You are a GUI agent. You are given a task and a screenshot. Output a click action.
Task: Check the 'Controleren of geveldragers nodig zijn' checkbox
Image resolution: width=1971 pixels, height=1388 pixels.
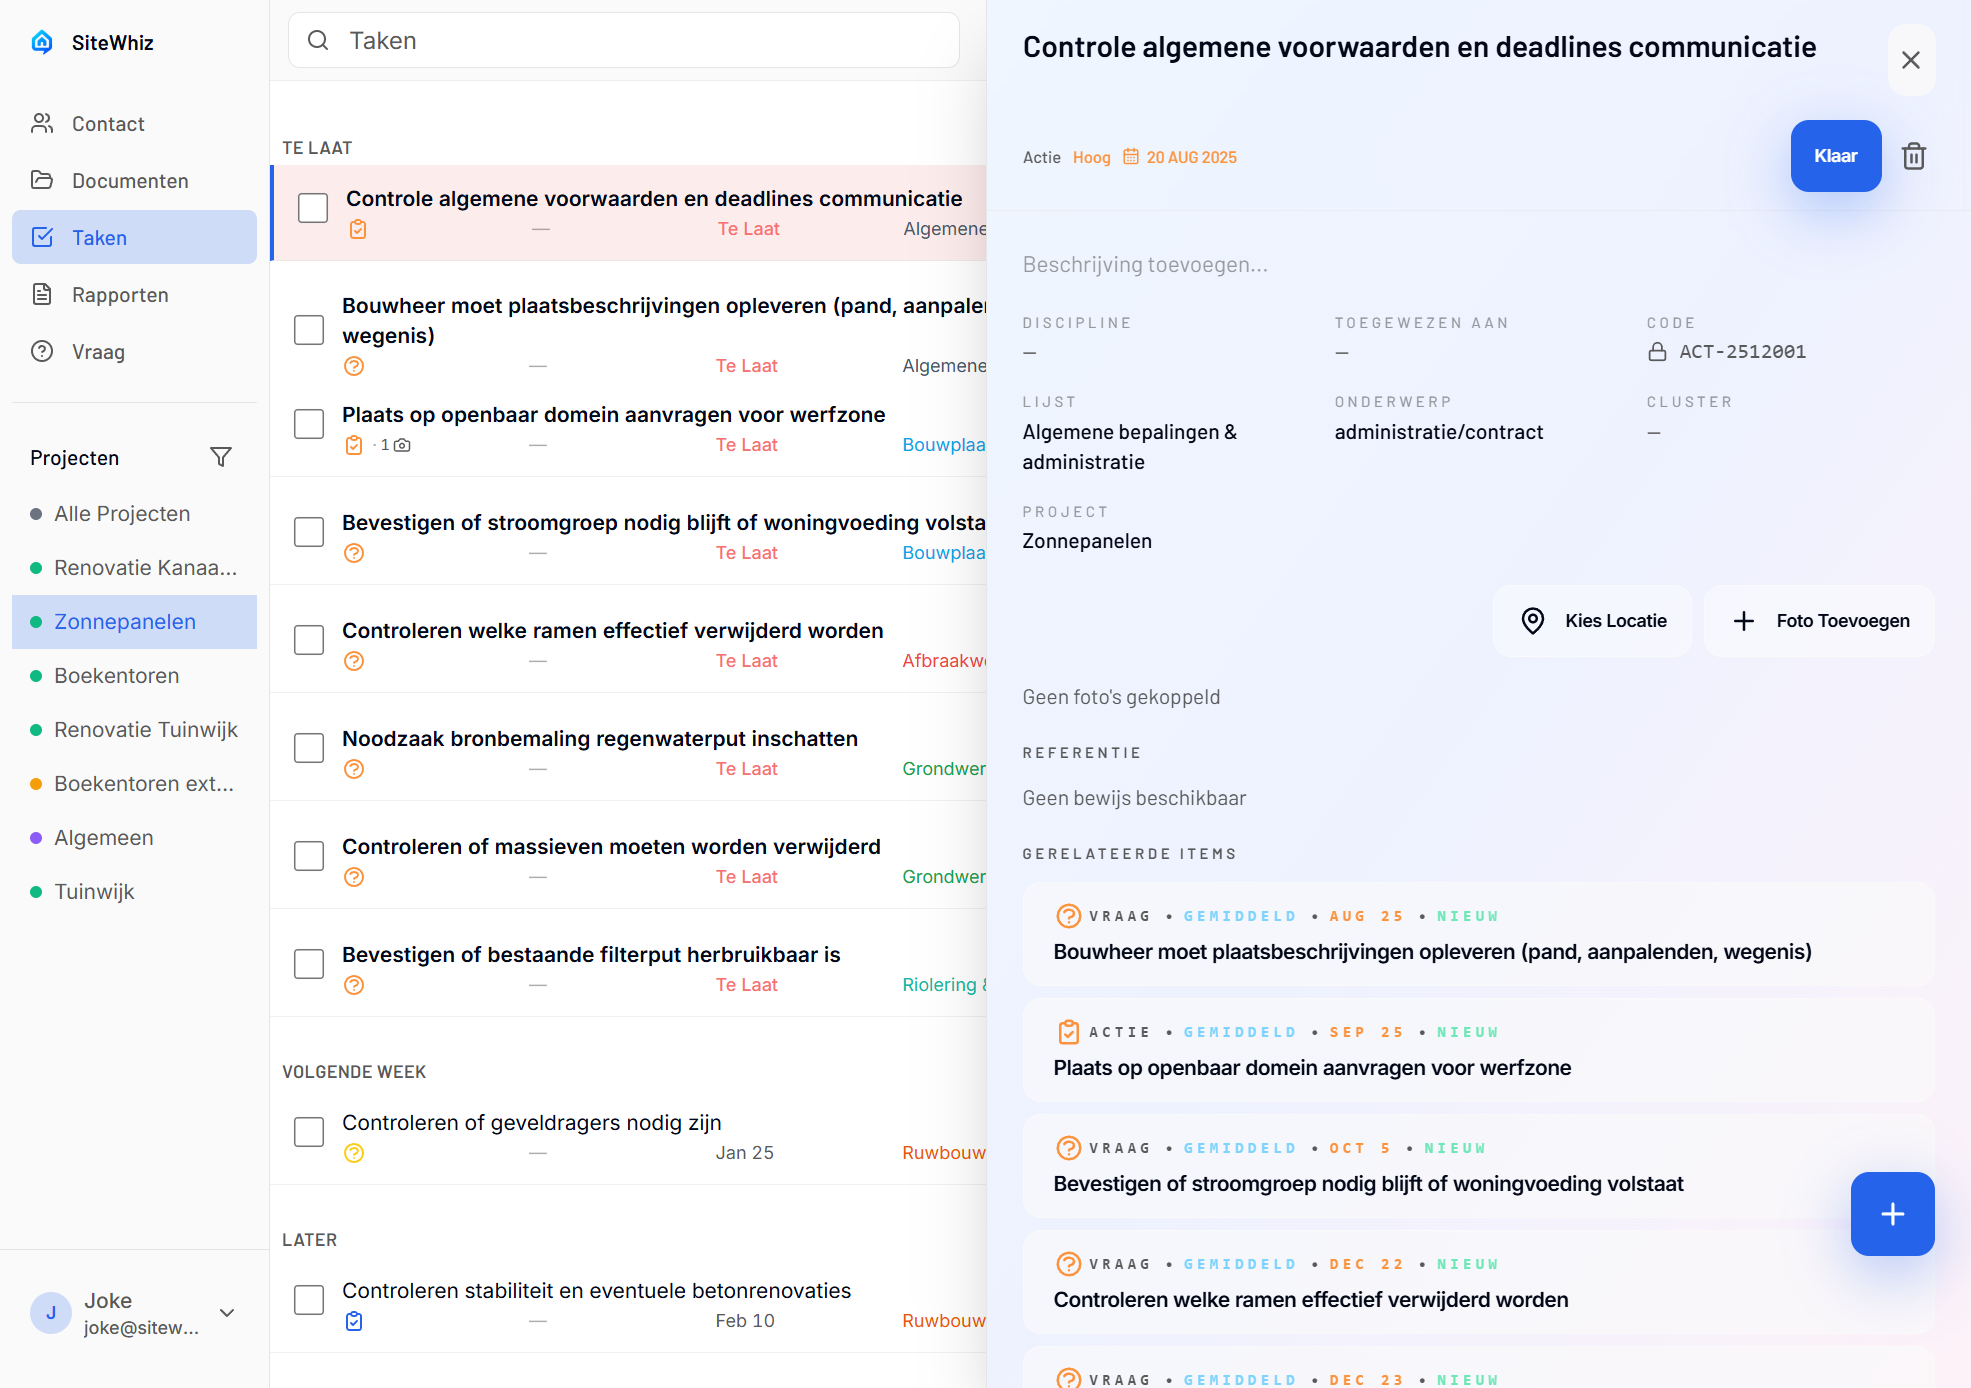tap(309, 1132)
